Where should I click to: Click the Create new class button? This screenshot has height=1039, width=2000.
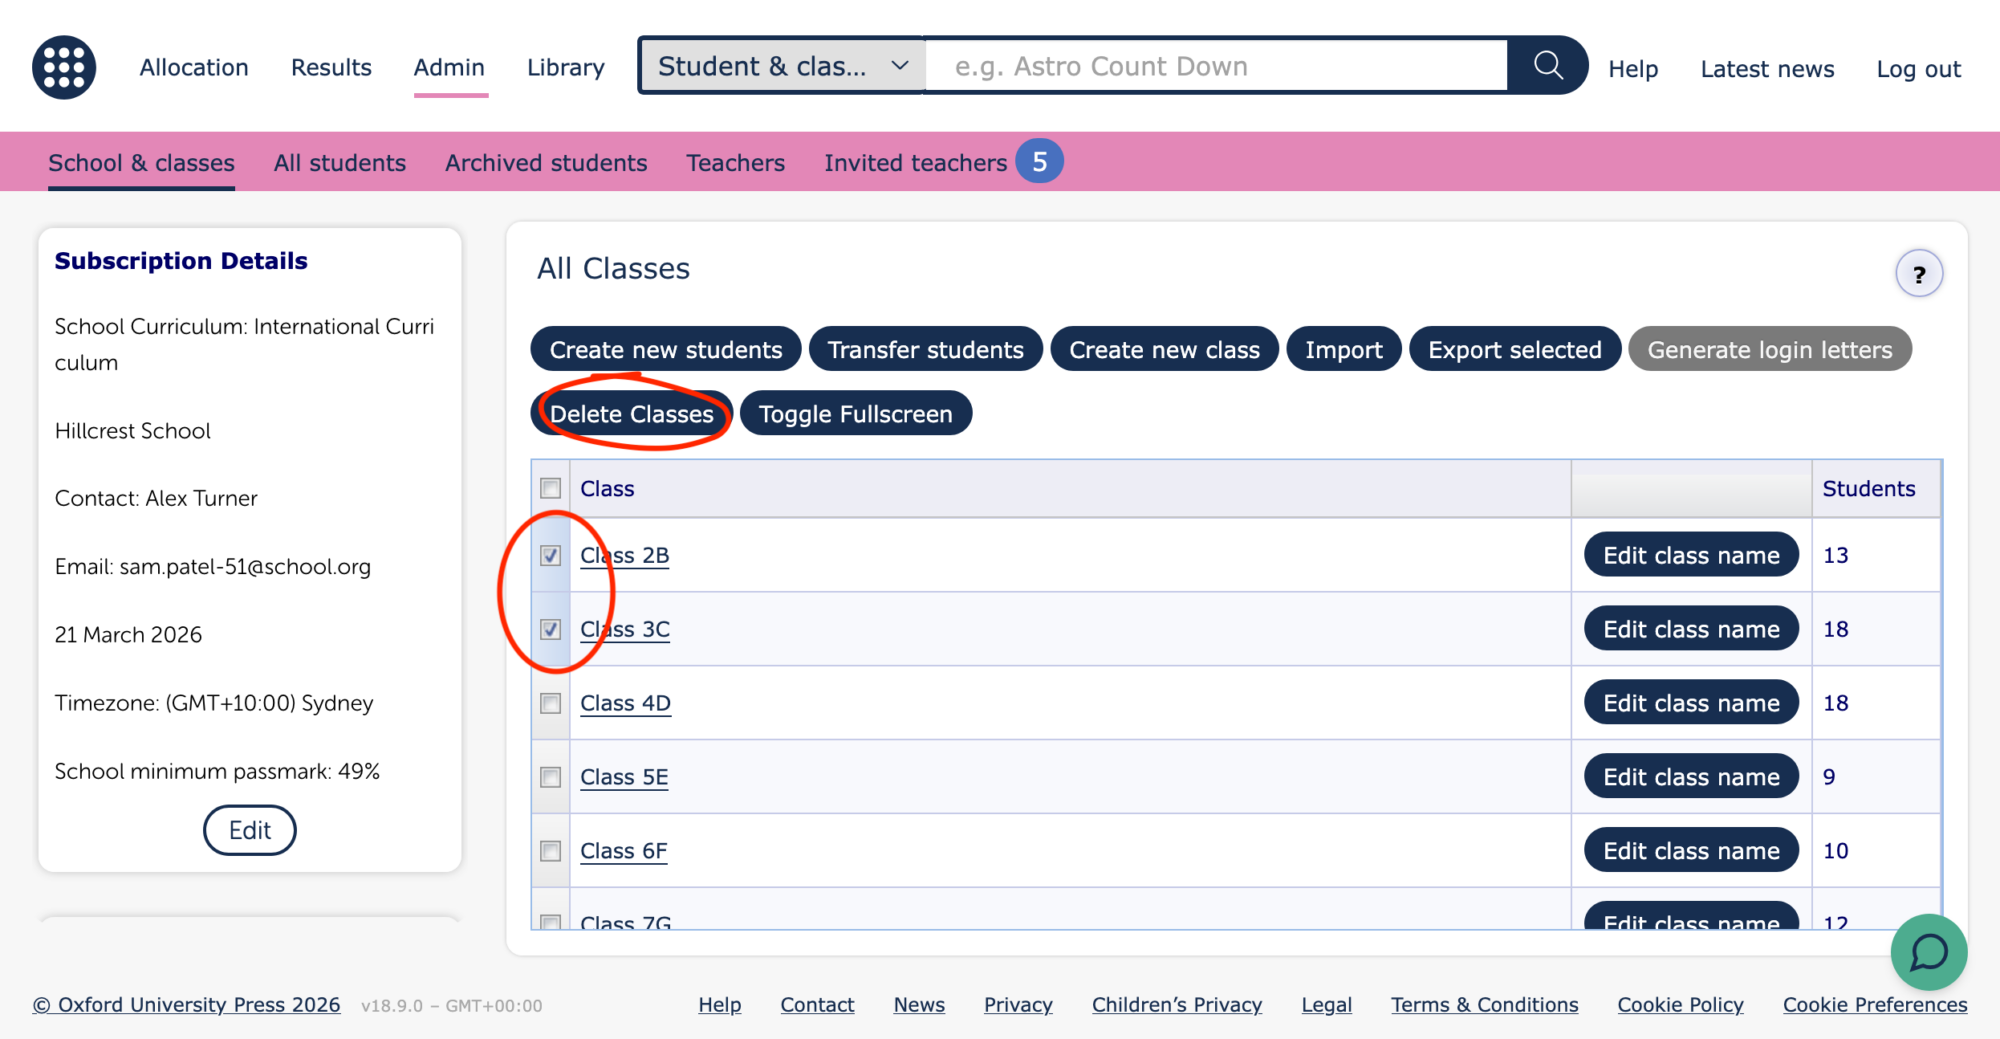(x=1164, y=350)
